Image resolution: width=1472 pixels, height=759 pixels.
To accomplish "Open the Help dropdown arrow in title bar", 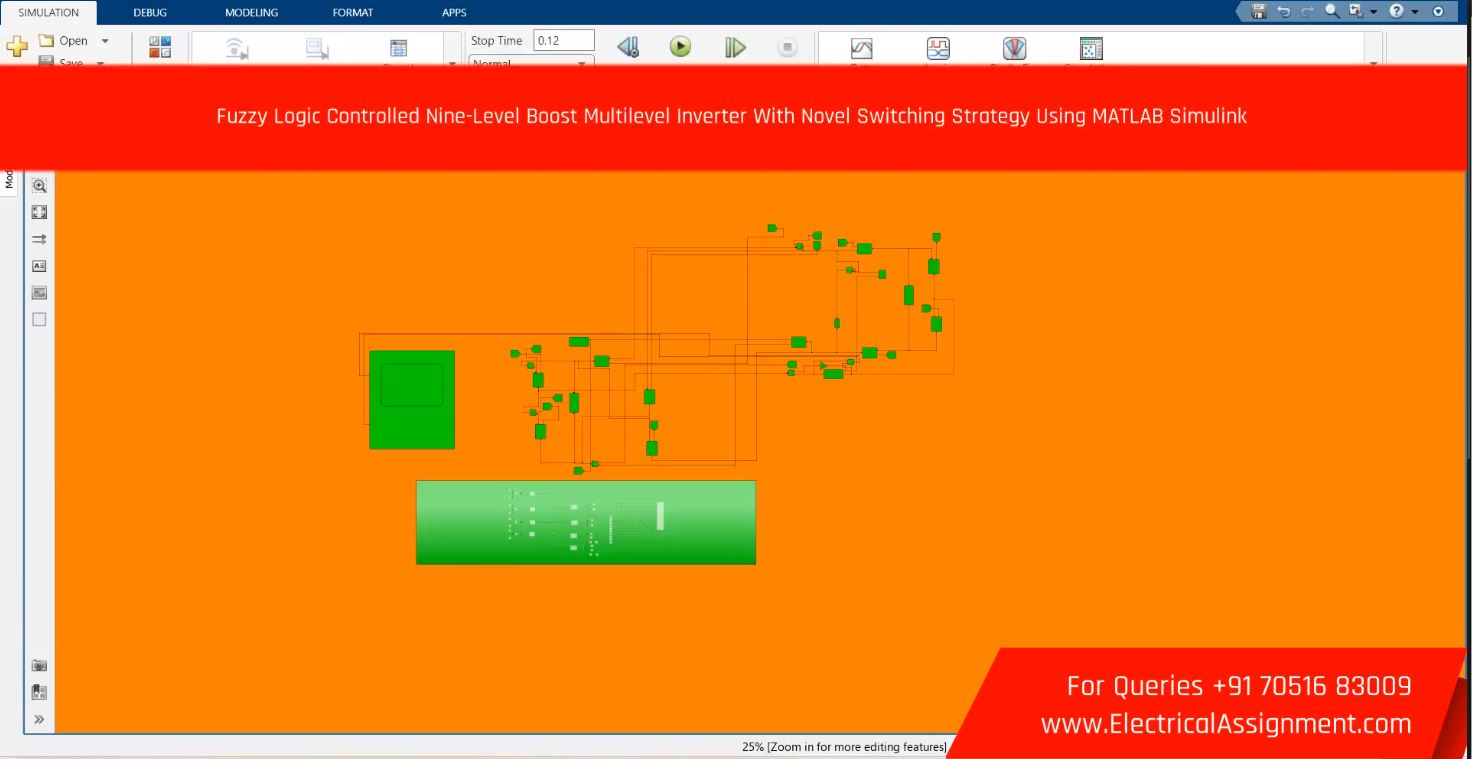I will (x=1415, y=12).
